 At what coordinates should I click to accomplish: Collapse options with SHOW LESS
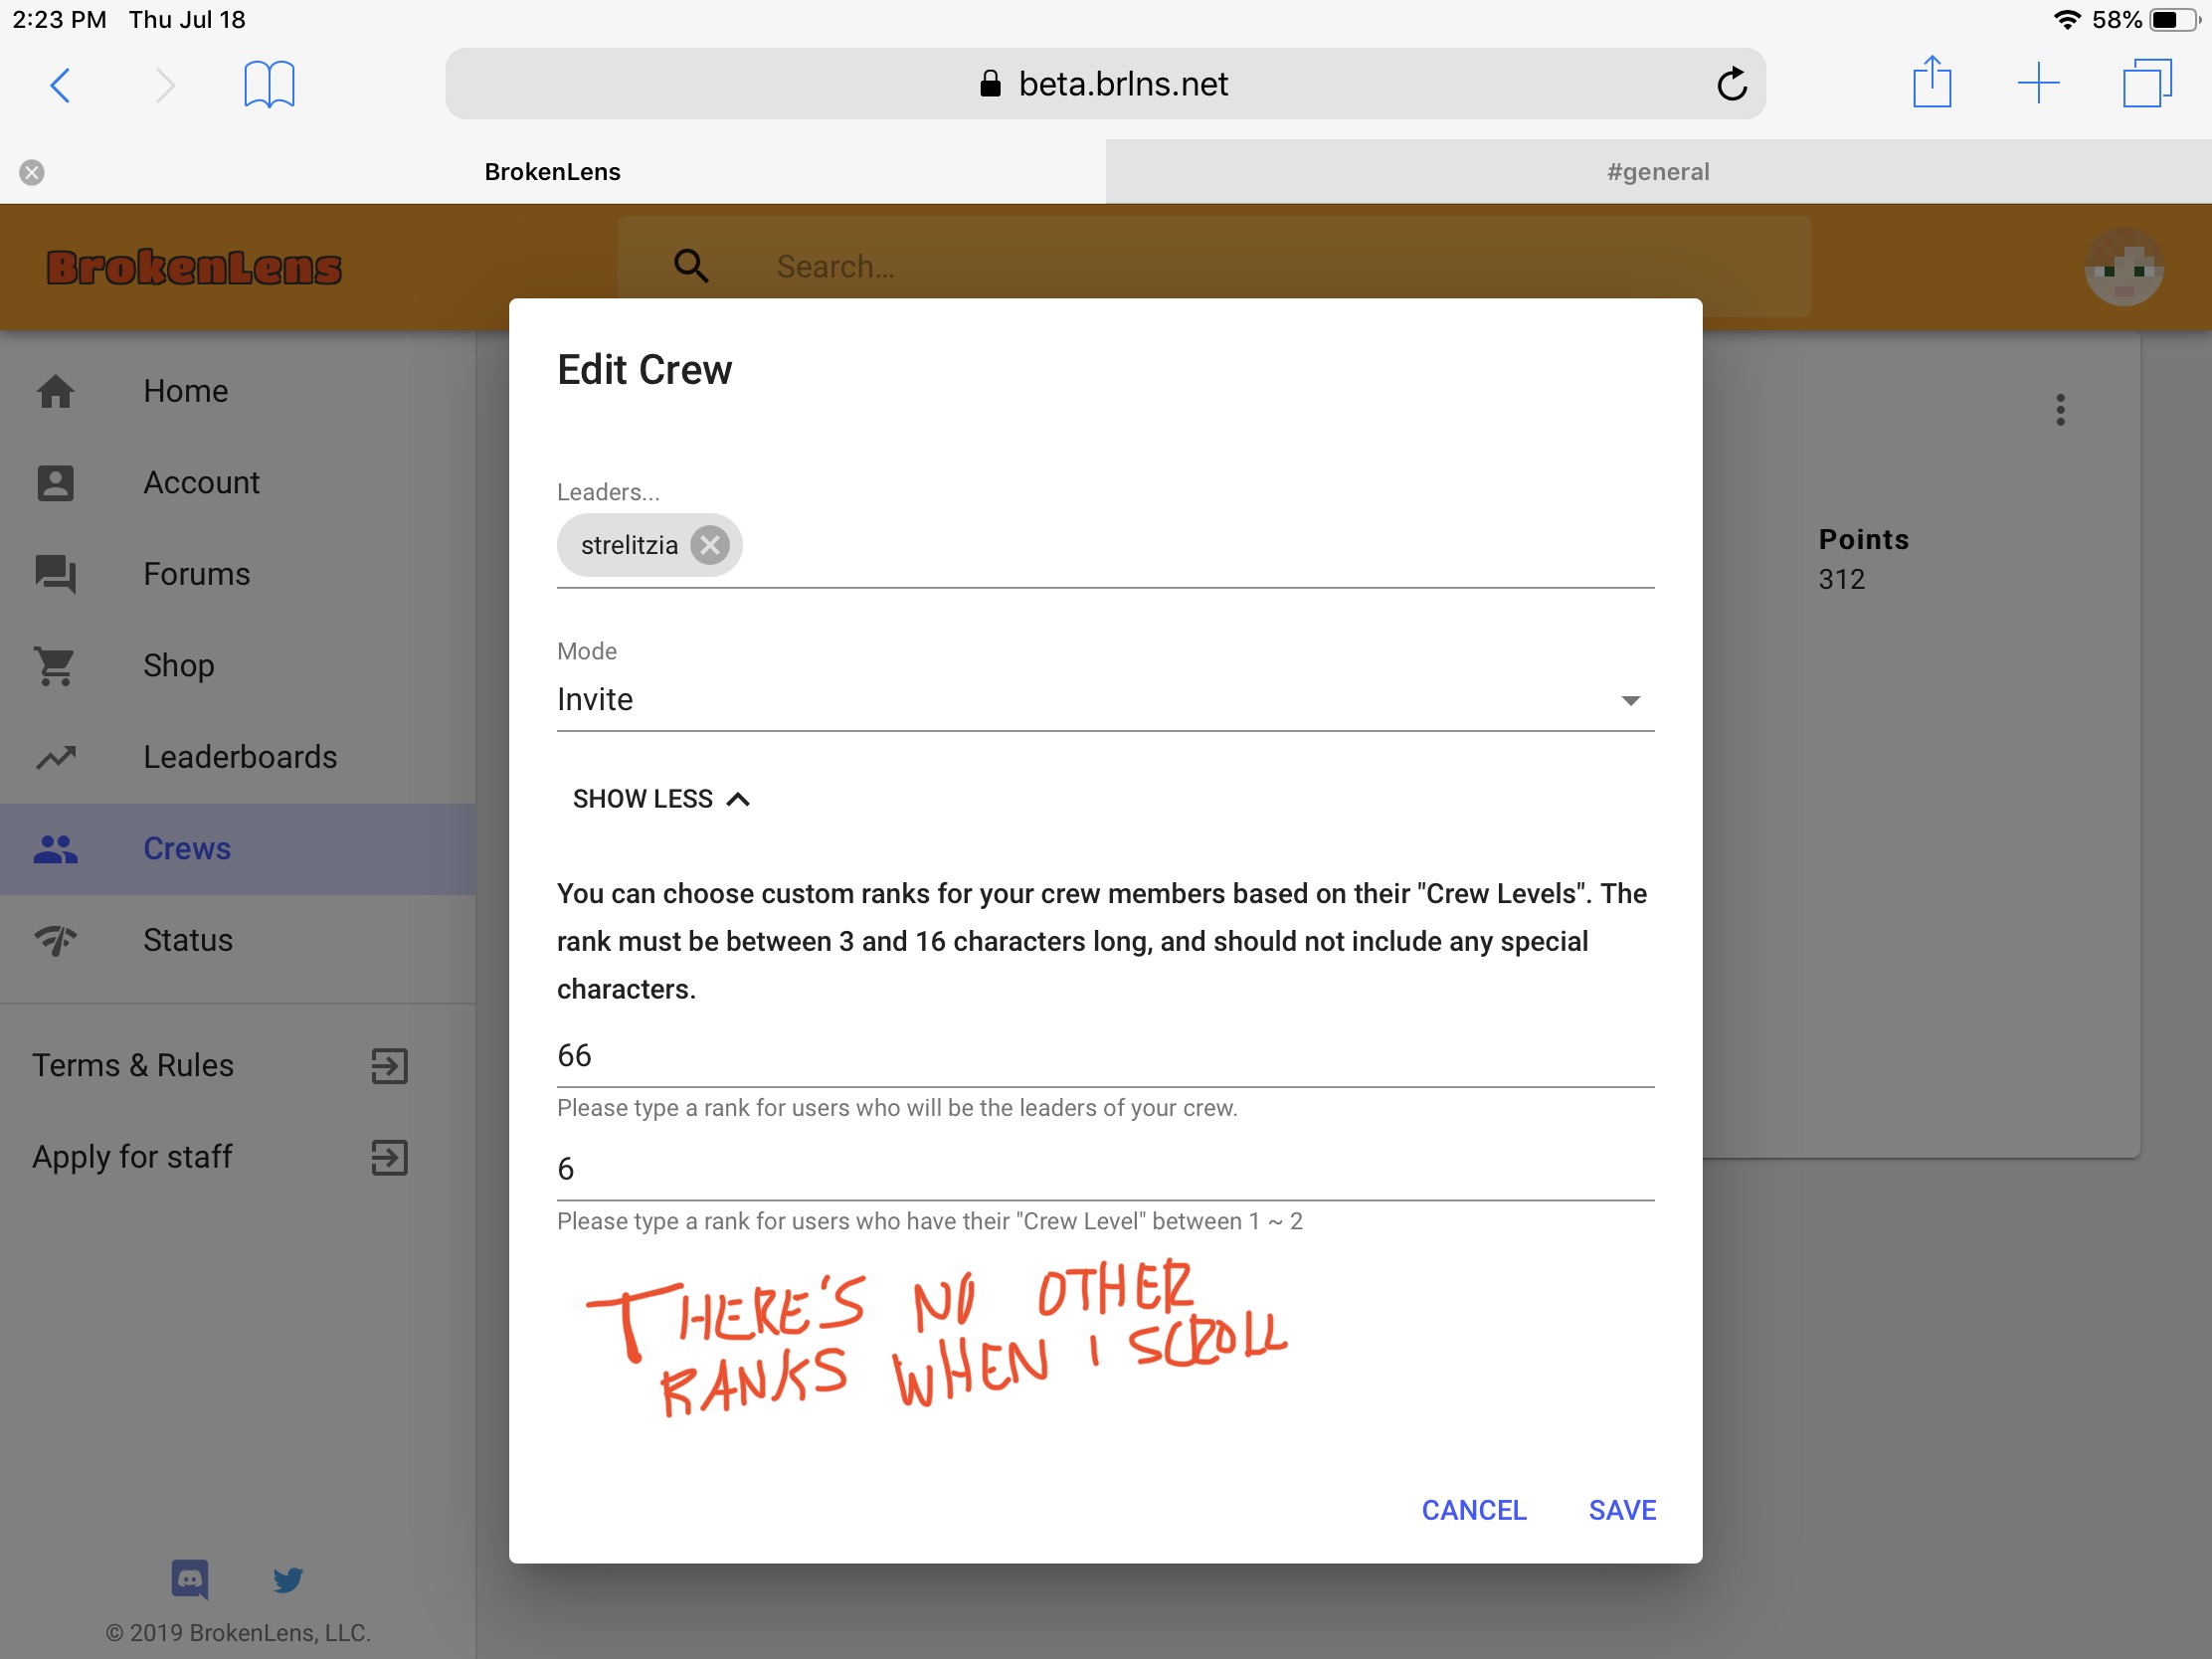pyautogui.click(x=661, y=799)
